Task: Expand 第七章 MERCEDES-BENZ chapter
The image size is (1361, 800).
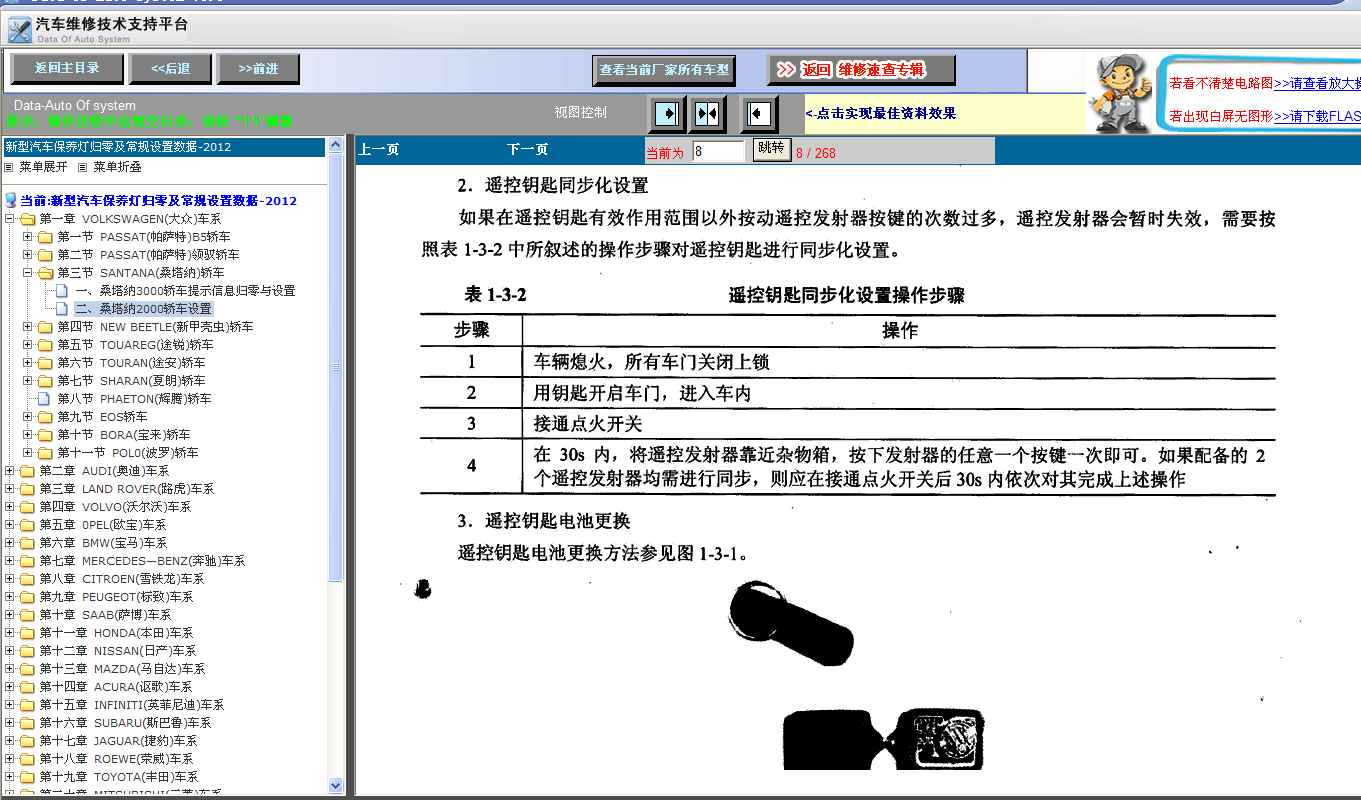Action: pos(10,561)
